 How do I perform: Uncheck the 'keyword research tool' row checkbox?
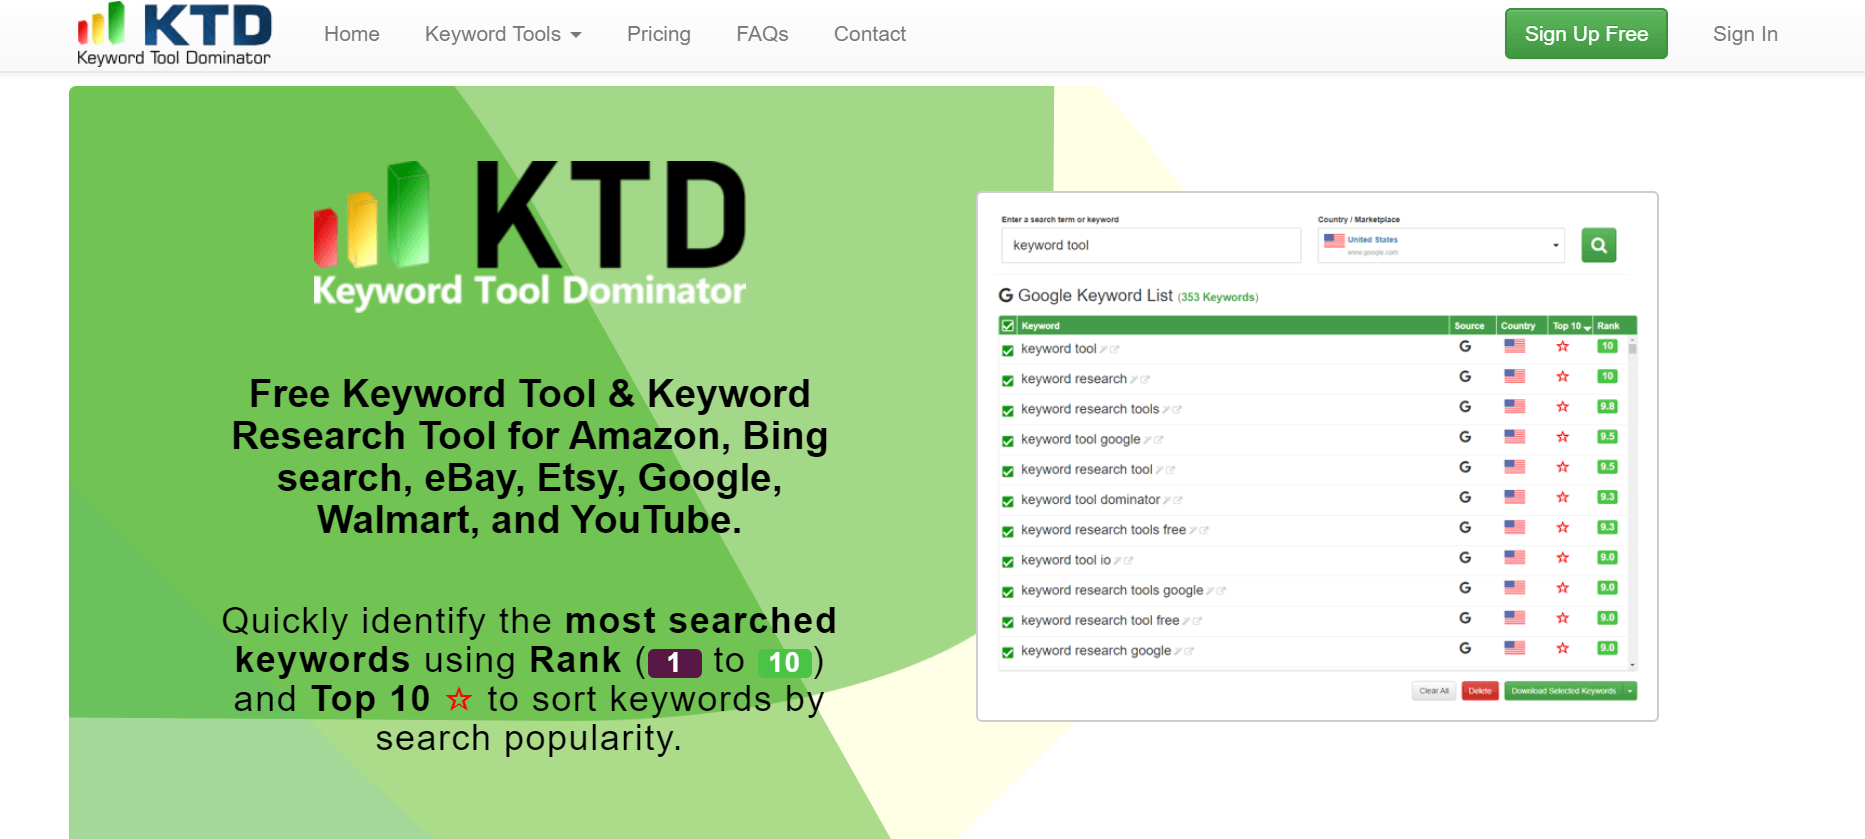(x=1008, y=471)
